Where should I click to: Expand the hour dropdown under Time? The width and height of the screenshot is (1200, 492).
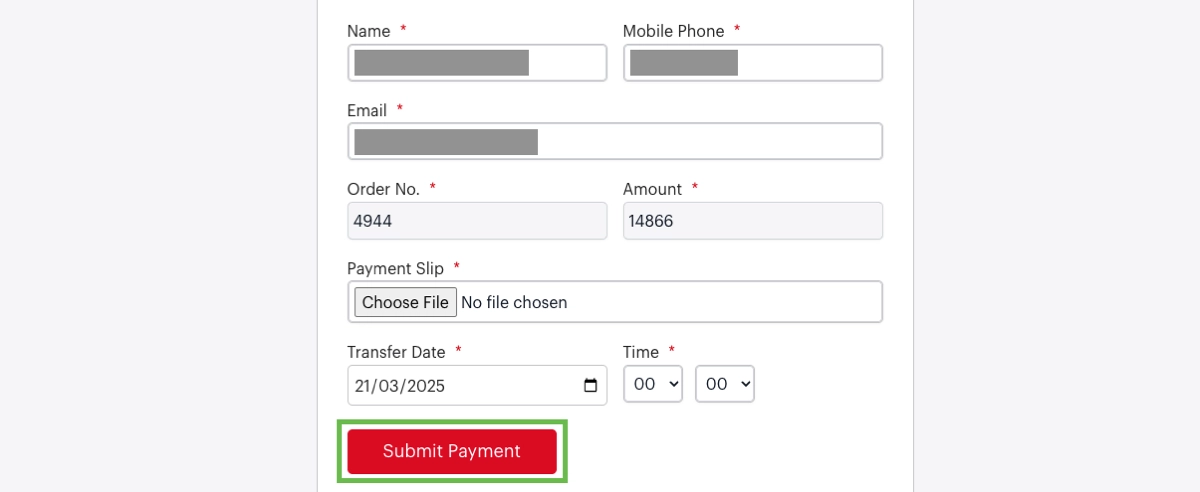click(652, 385)
